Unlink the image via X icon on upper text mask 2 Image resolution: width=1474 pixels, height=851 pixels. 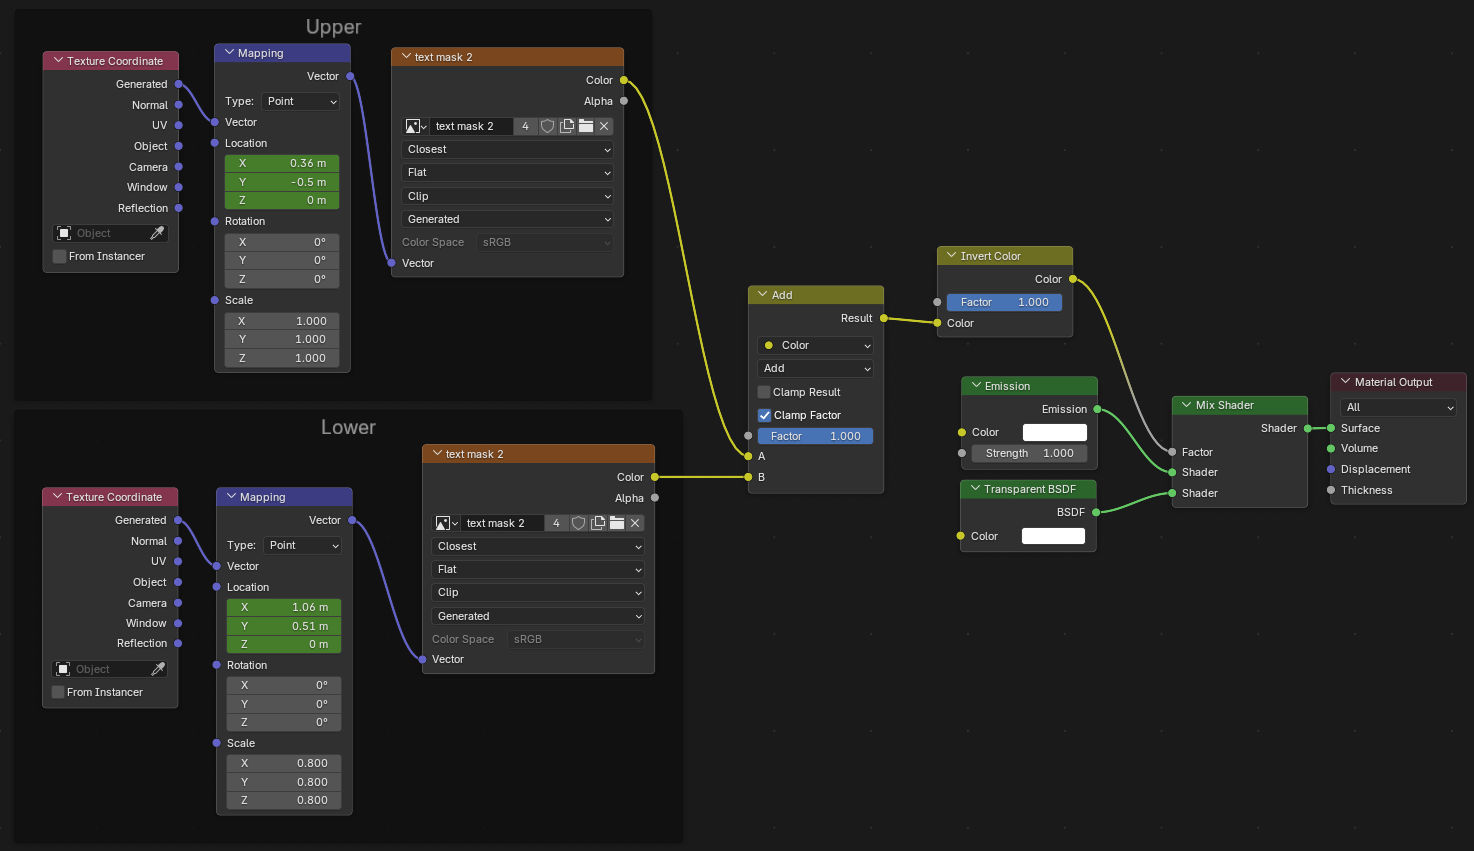[604, 126]
